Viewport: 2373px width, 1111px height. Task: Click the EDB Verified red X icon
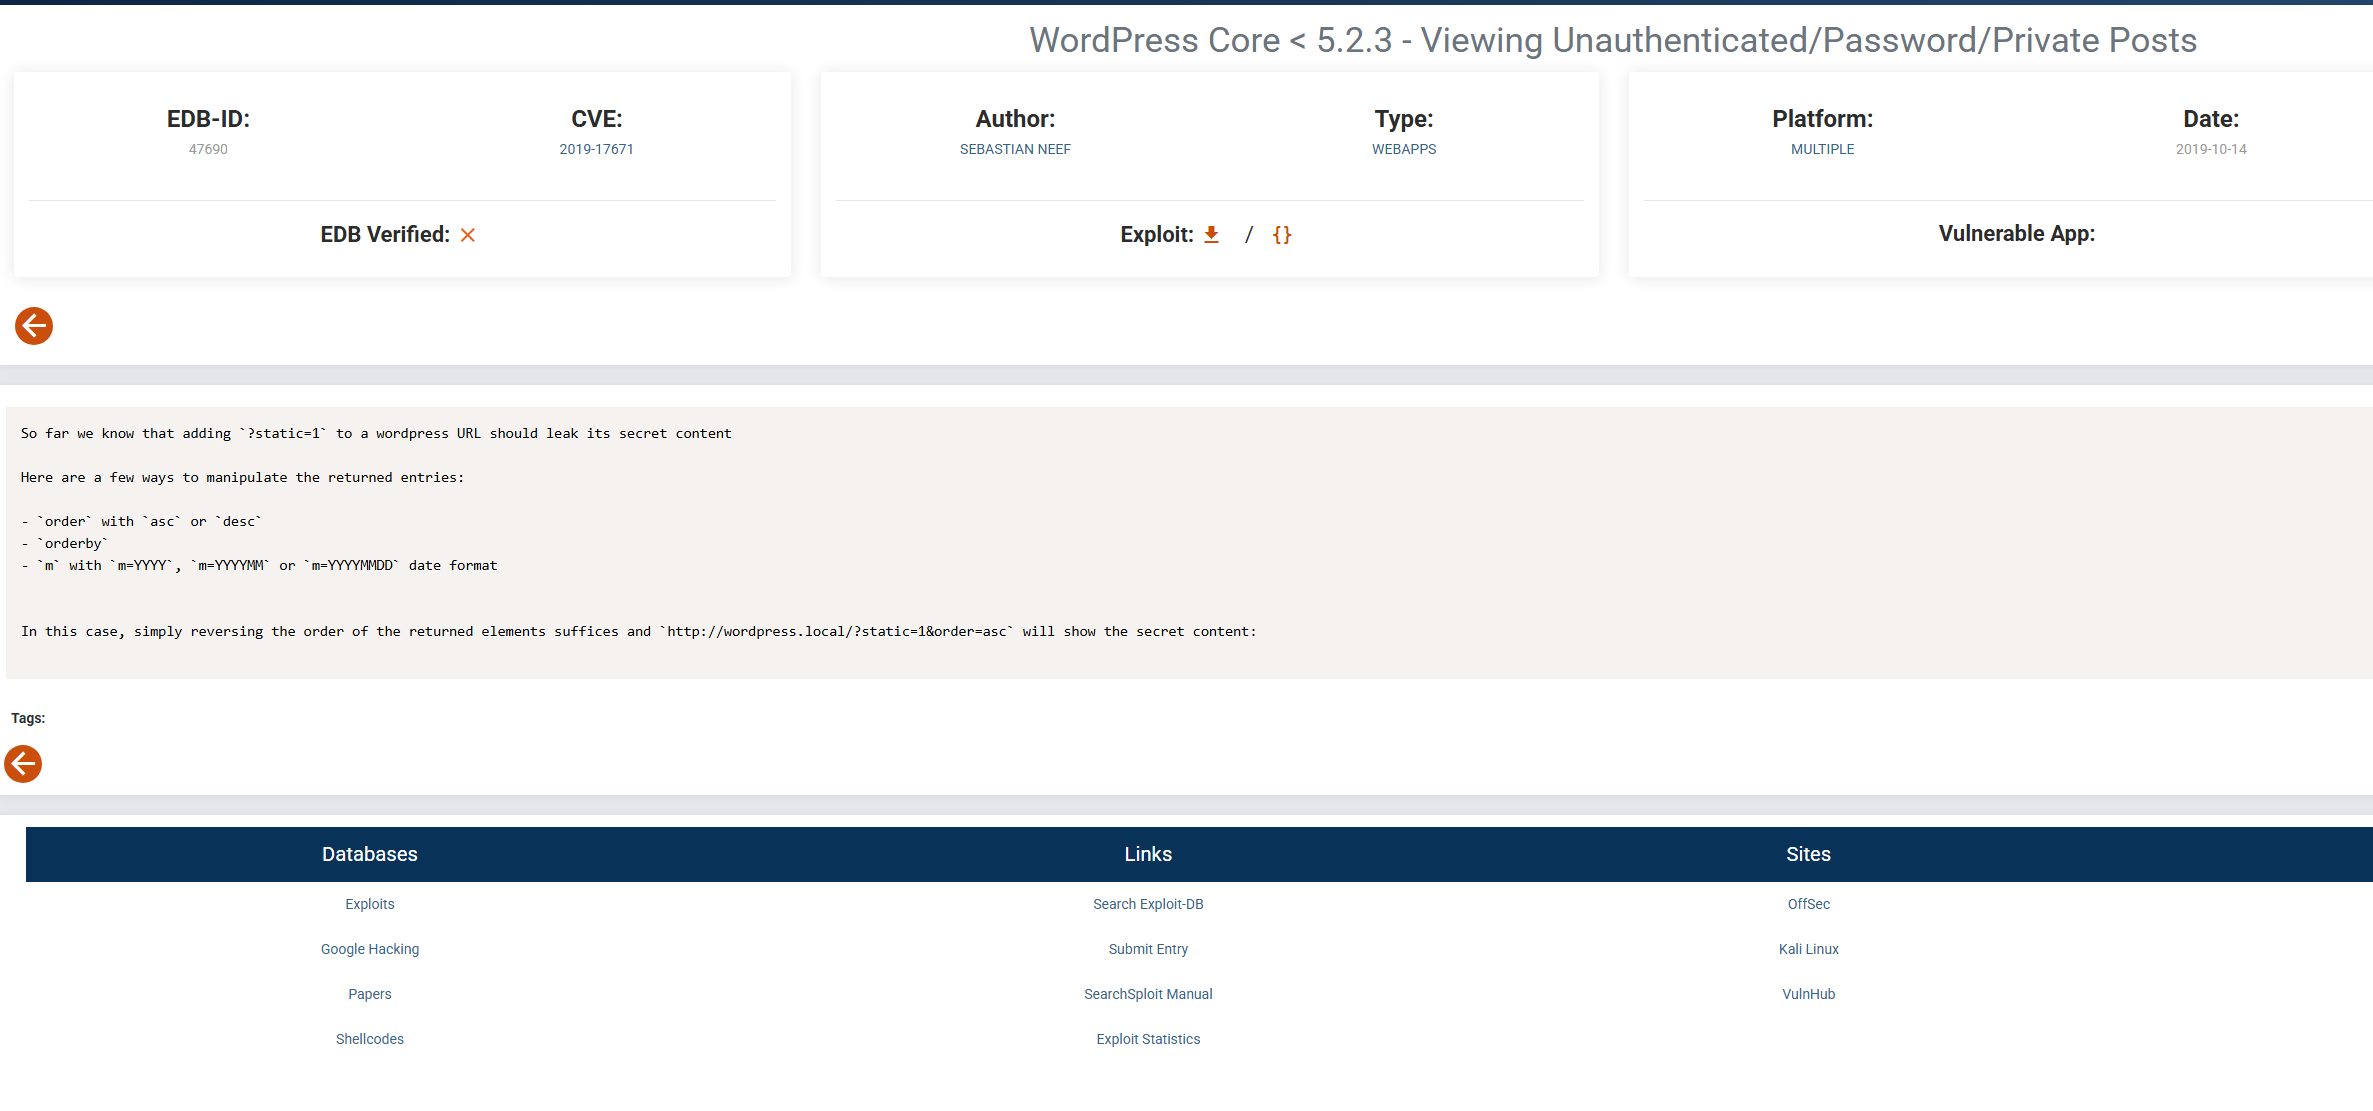coord(467,235)
